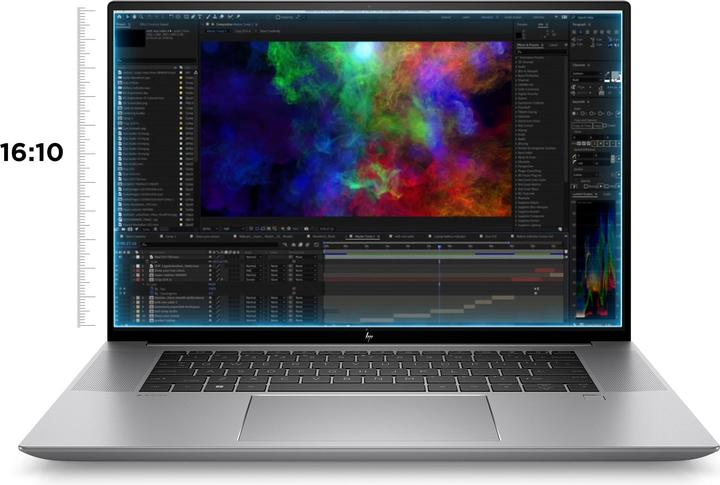Click the center text paragraph icon
Image resolution: width=720 pixels, height=485 pixels.
click(580, 32)
